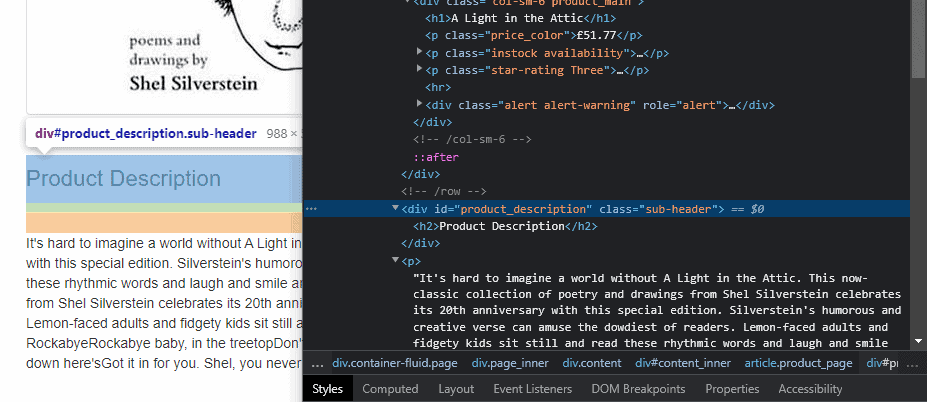The image size is (927, 402).
Task: Collapse the product_description div node
Action: pyautogui.click(x=396, y=208)
